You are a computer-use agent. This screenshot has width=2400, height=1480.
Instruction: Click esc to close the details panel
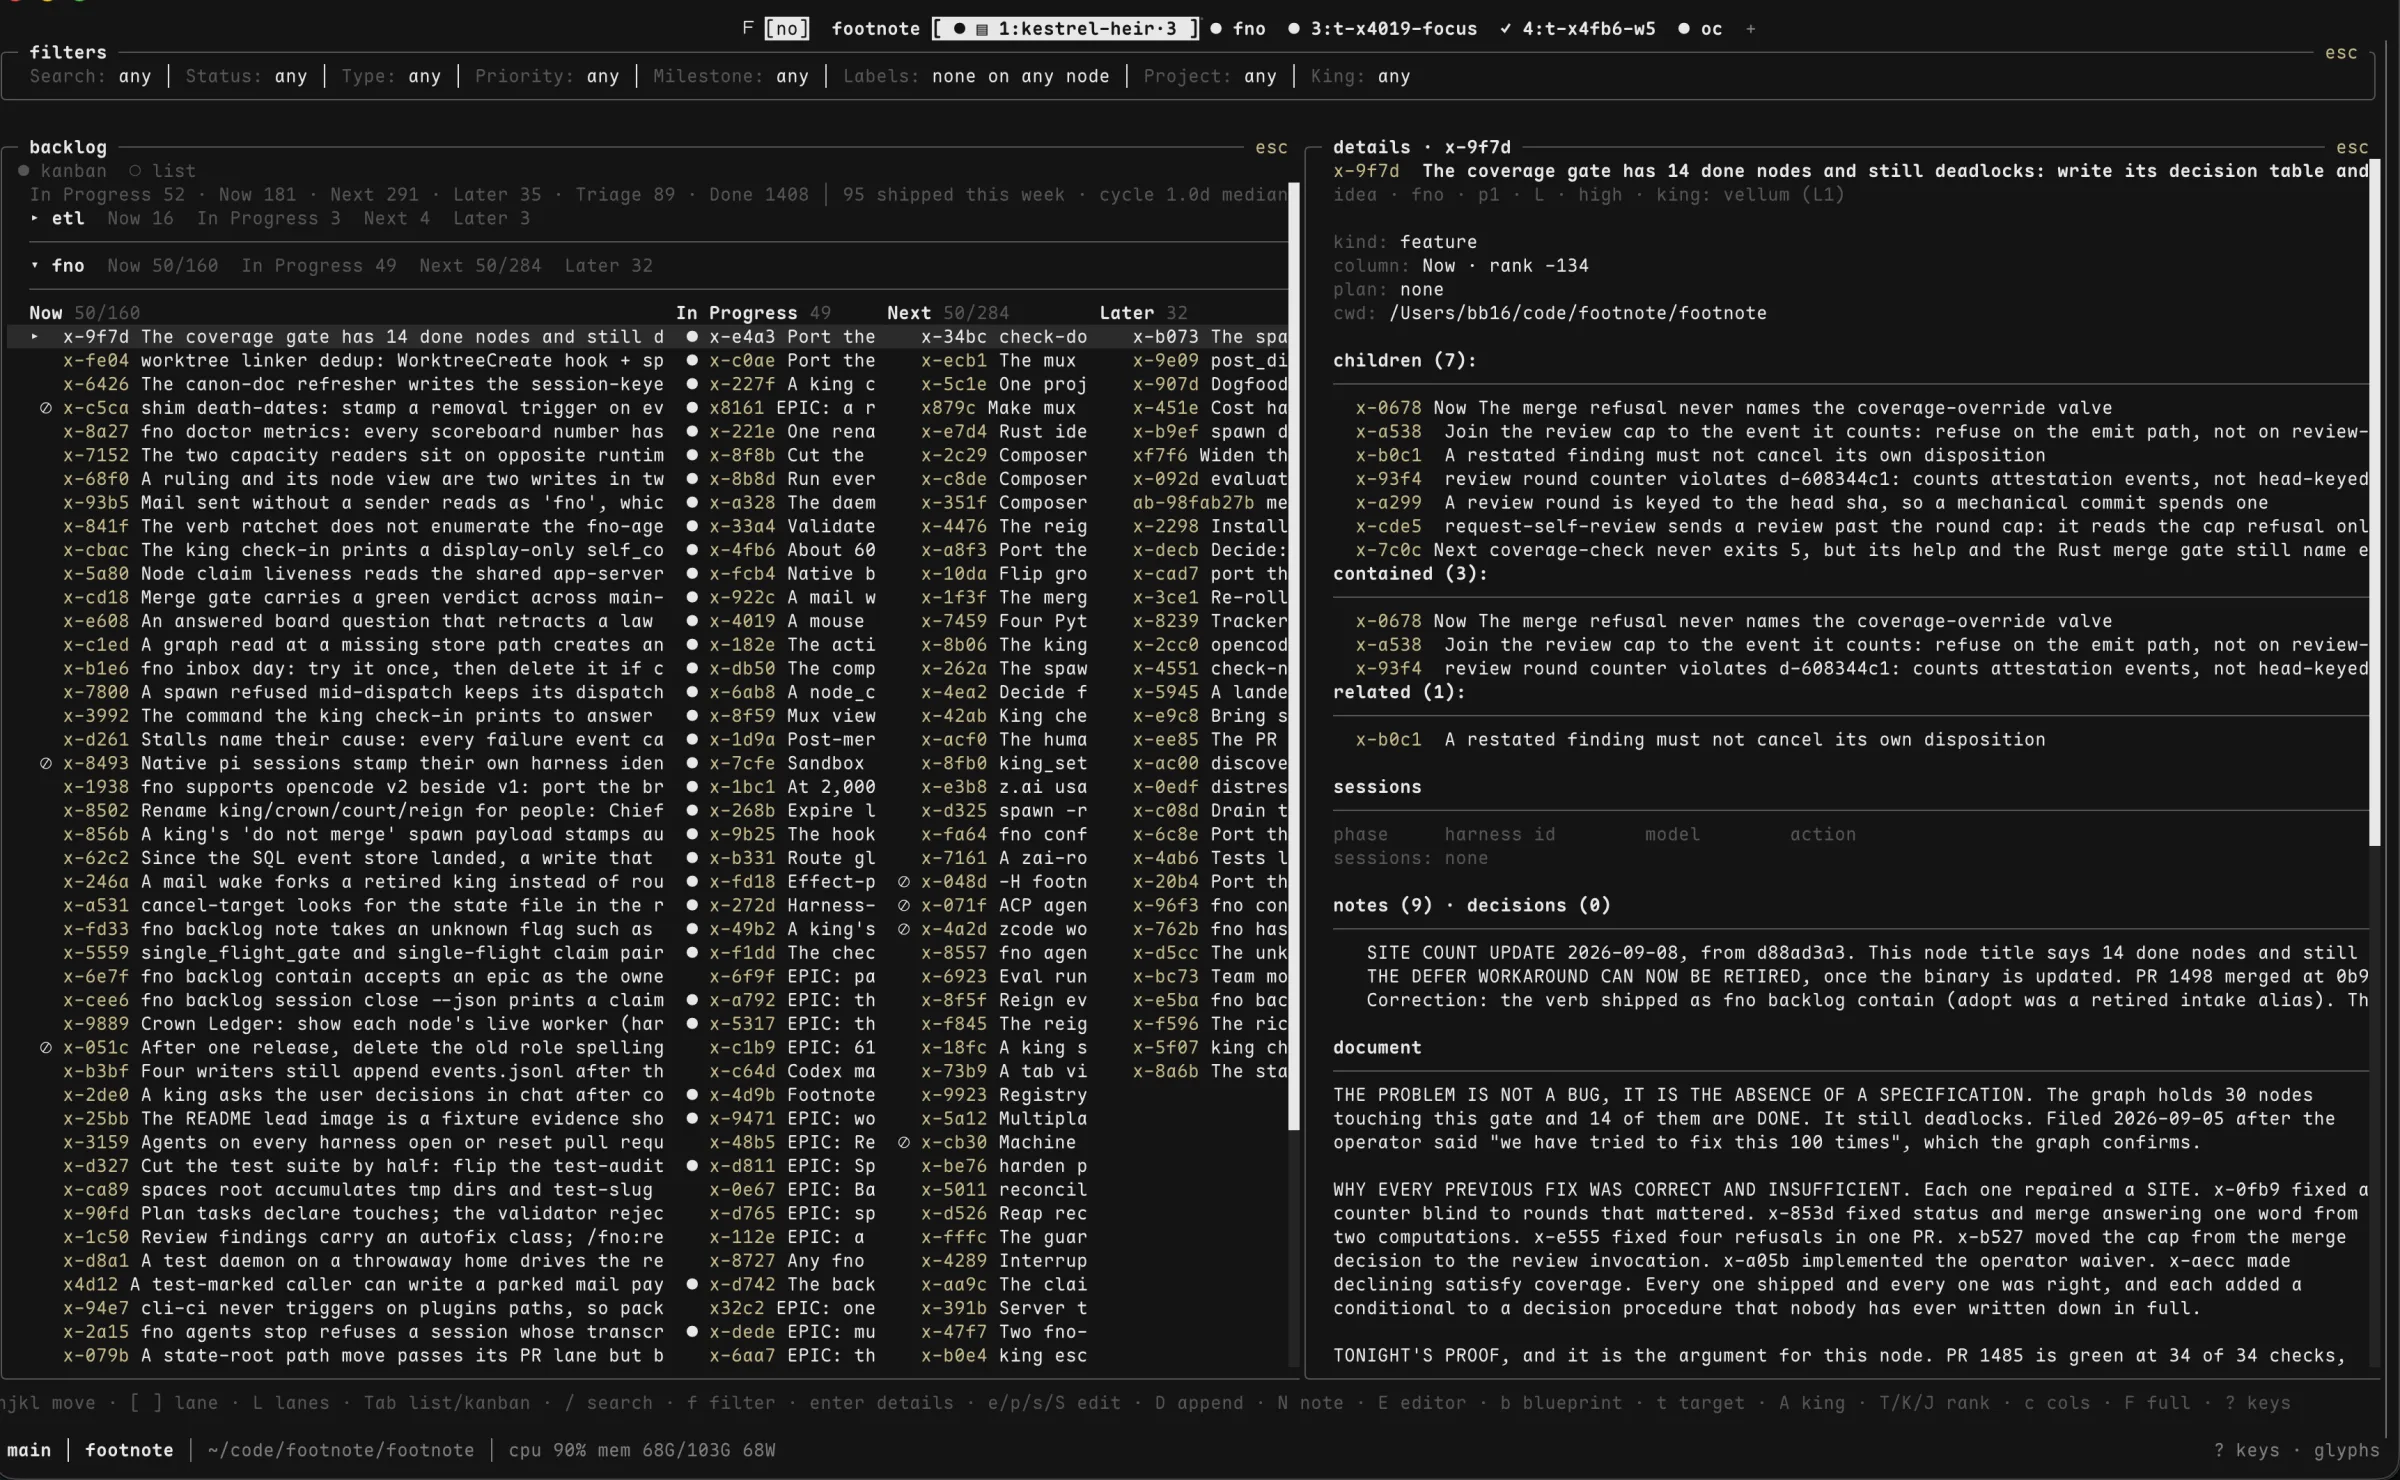(x=2352, y=148)
